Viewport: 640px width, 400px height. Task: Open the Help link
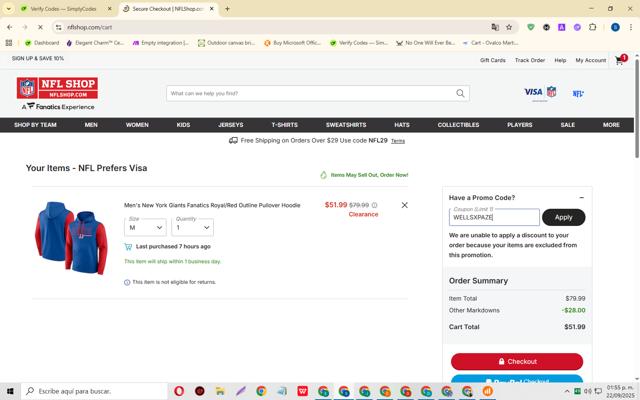[x=560, y=60]
